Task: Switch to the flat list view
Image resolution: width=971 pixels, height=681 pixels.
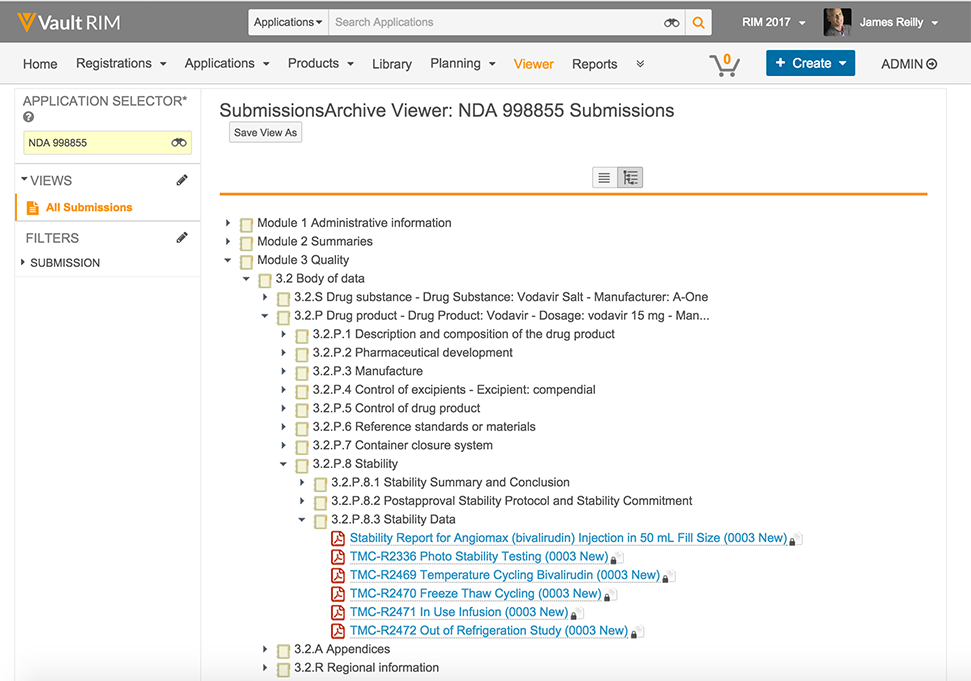Action: coord(604,178)
